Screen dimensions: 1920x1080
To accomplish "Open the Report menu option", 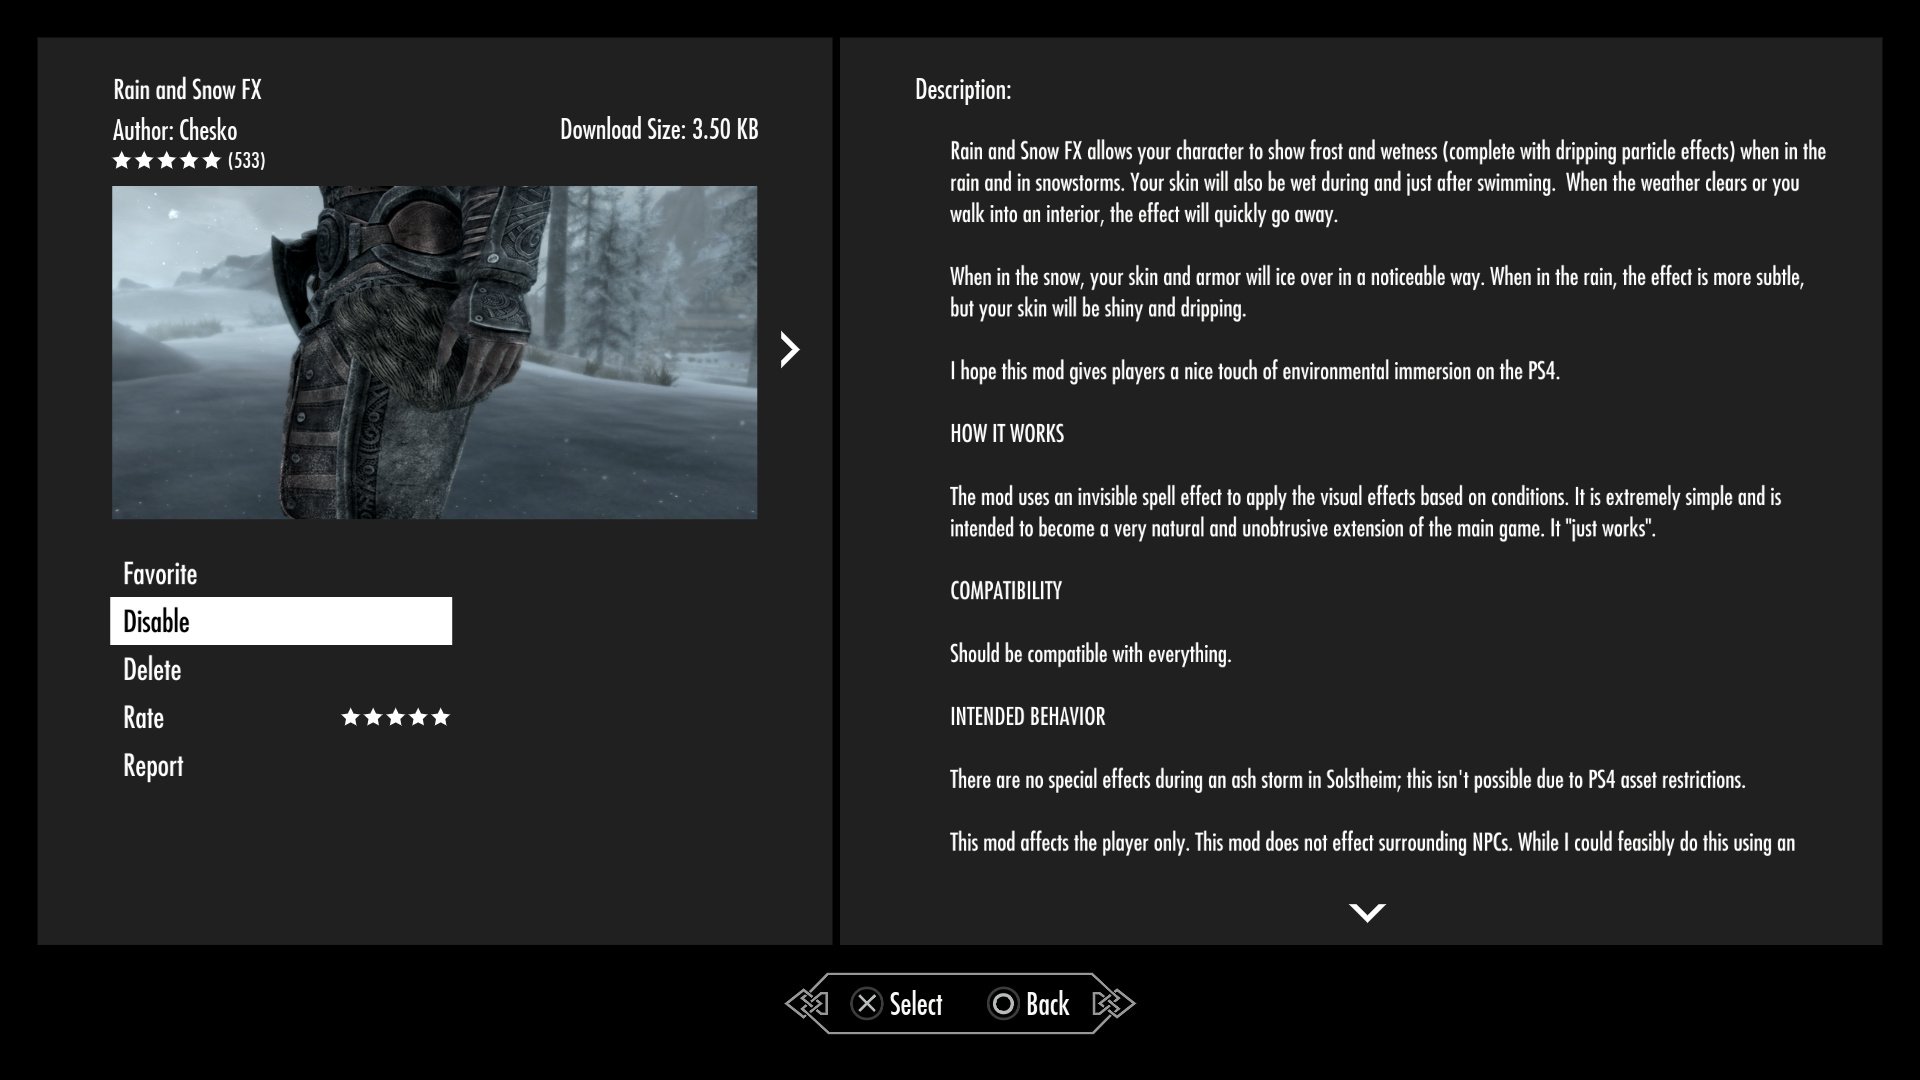I will coord(153,765).
